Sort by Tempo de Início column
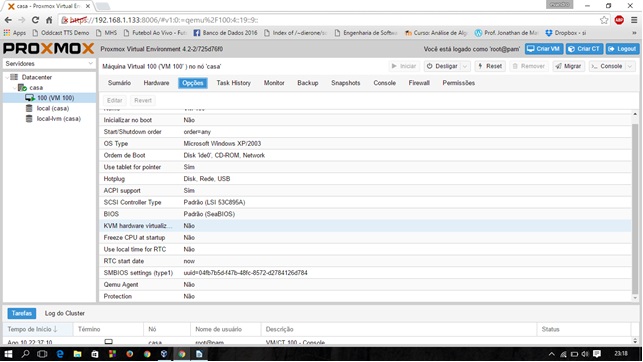Image resolution: width=643 pixels, height=362 pixels. pyautogui.click(x=38, y=329)
